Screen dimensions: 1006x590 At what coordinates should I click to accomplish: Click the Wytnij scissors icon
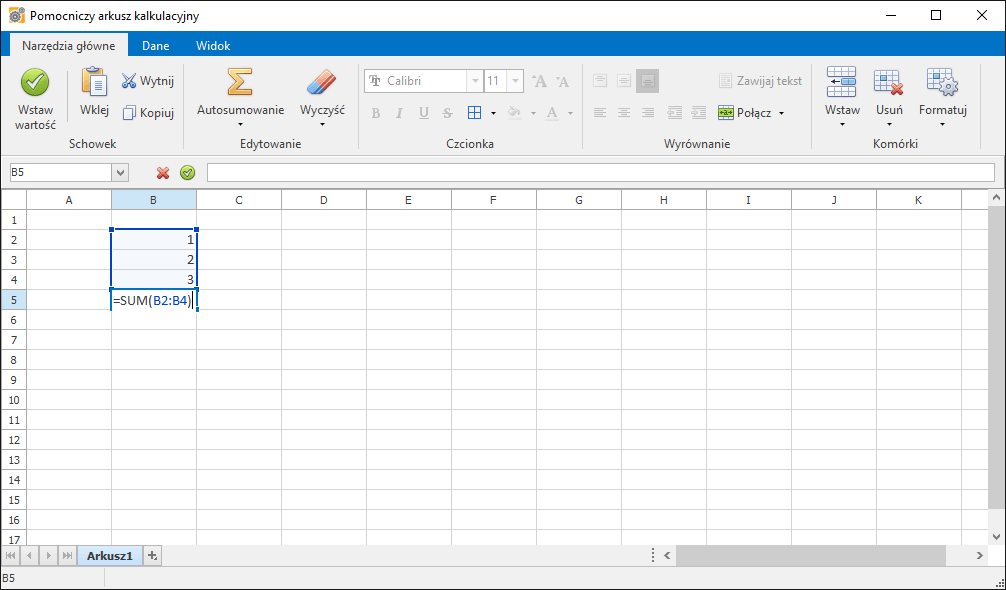(x=129, y=81)
